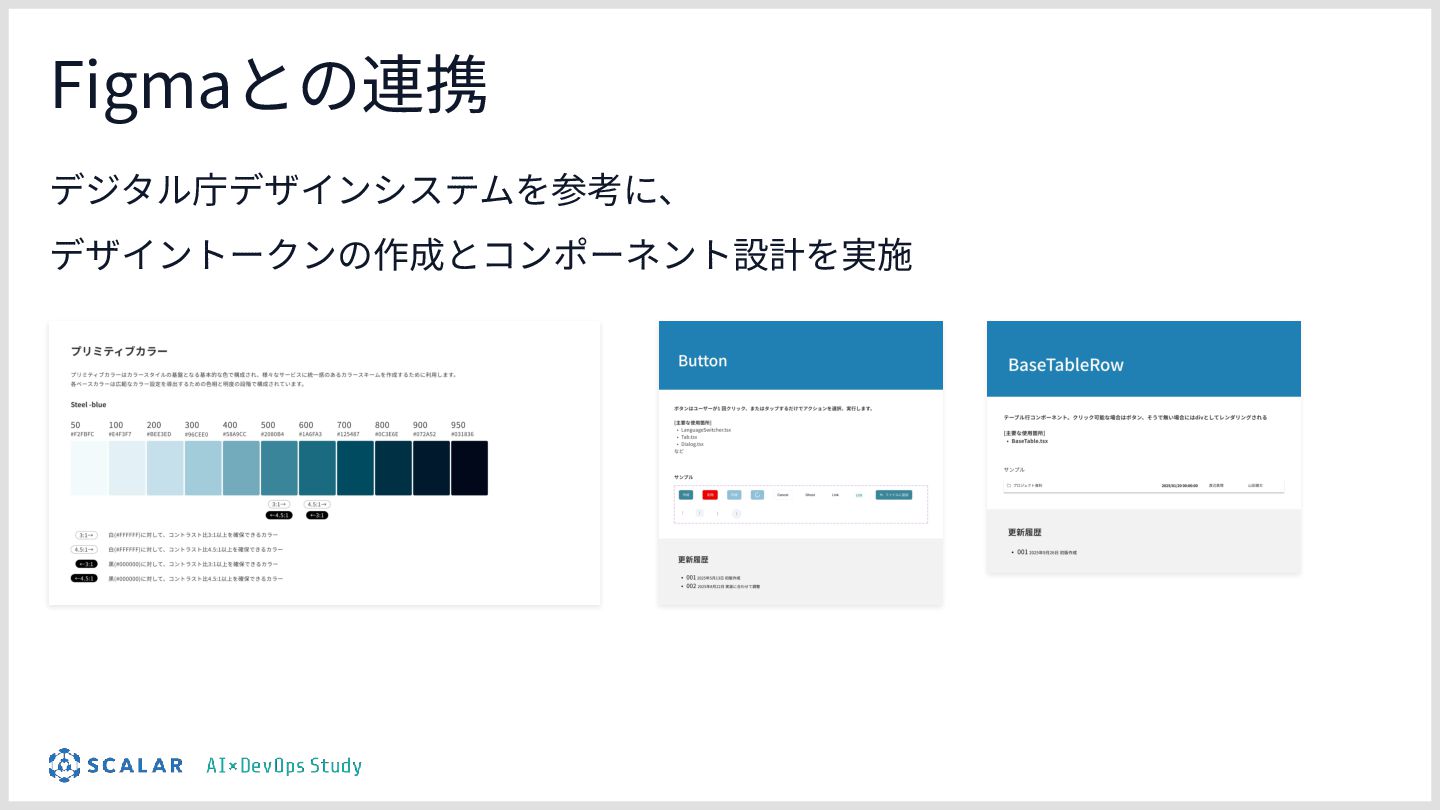Click the Steel-blue 700 color swatch
This screenshot has height=810, width=1440.
pos(355,468)
